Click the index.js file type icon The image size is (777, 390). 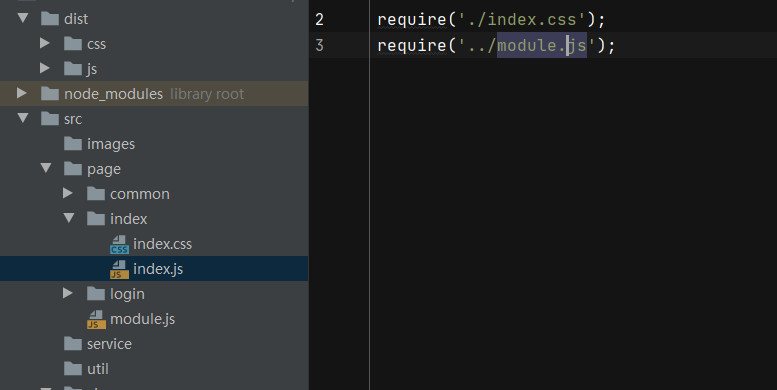coord(119,269)
